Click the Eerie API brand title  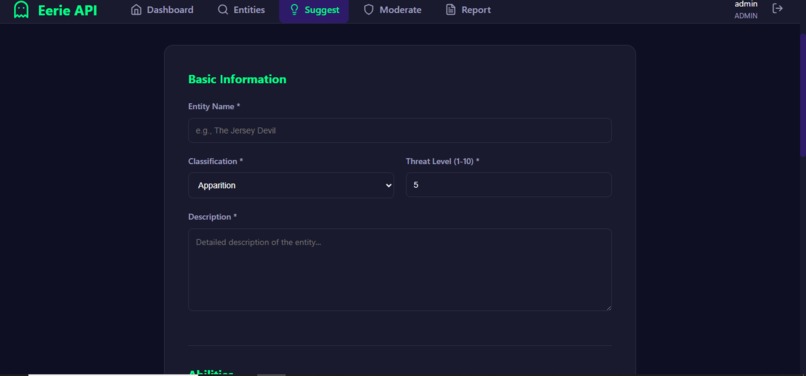67,10
